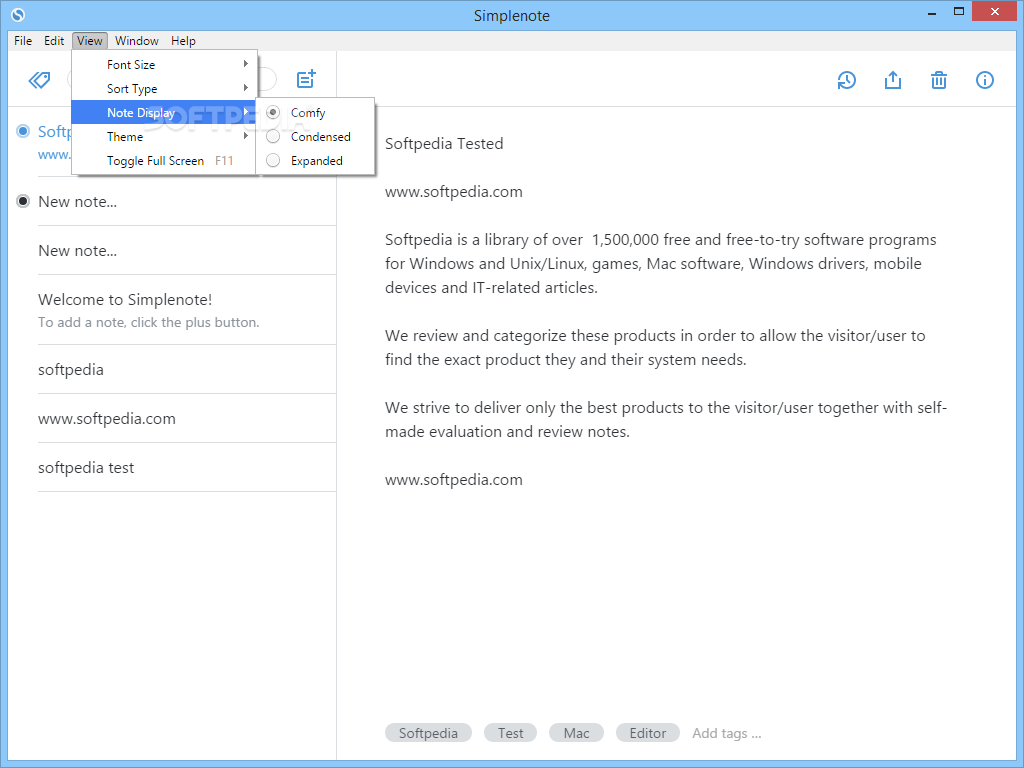Screen dimensions: 1024x768
Task: Minimize the Simplenote window
Action: tap(932, 12)
